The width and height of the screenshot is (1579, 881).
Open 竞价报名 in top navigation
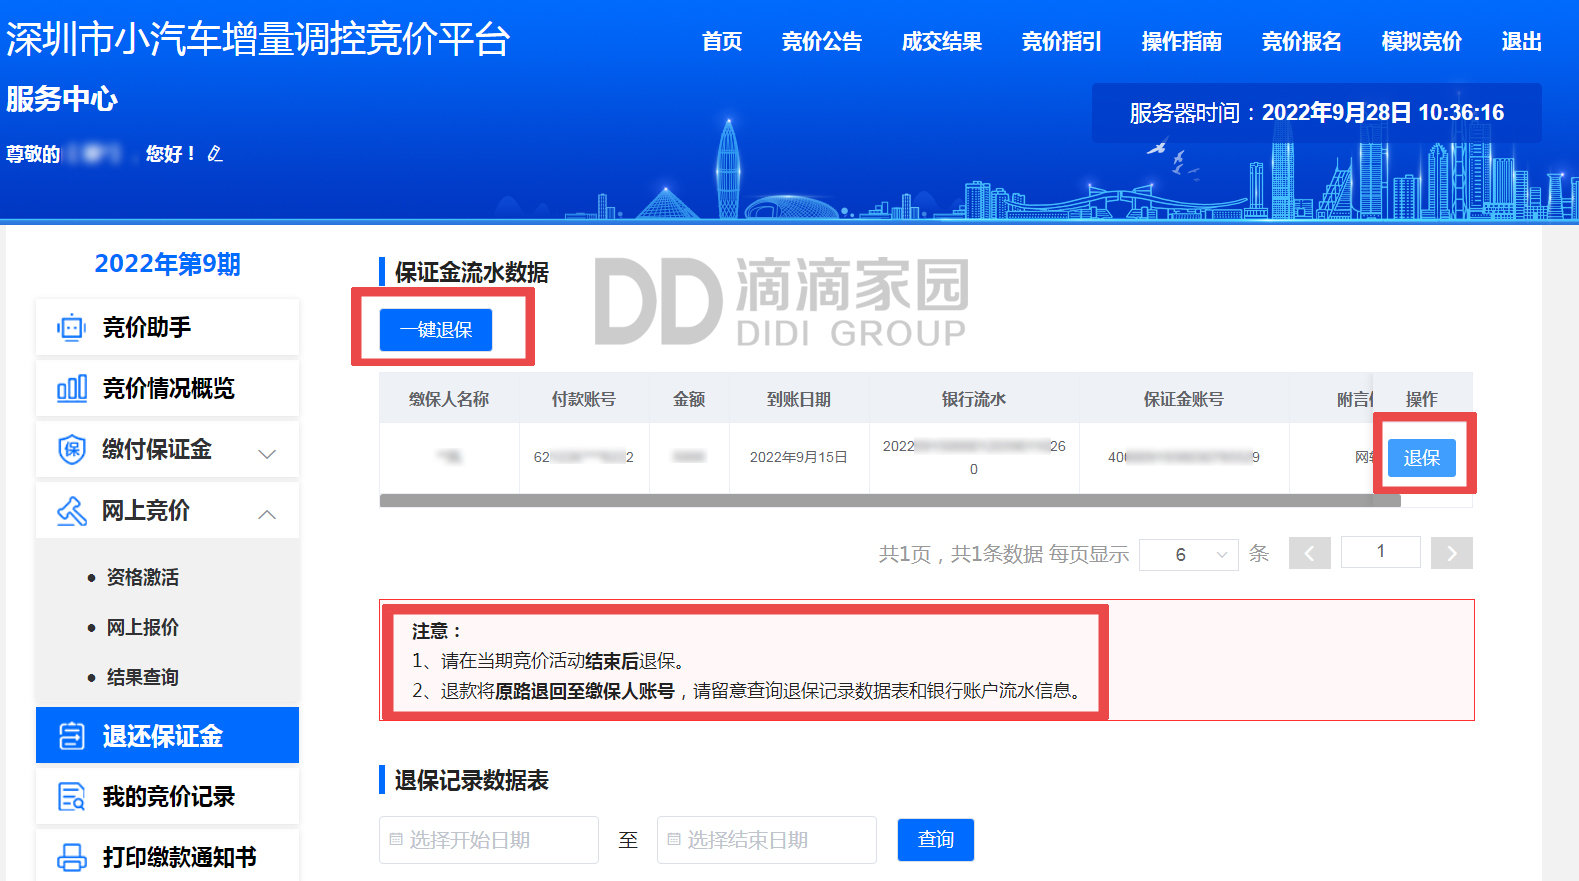point(1302,42)
